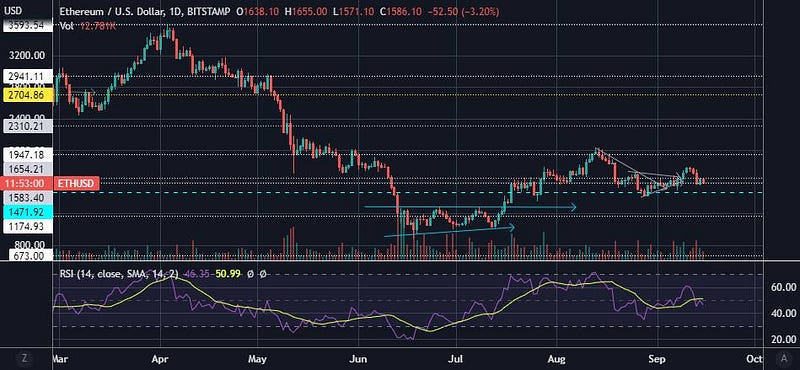Click the 1583.40 price level label
The height and width of the screenshot is (370, 800).
click(x=28, y=197)
